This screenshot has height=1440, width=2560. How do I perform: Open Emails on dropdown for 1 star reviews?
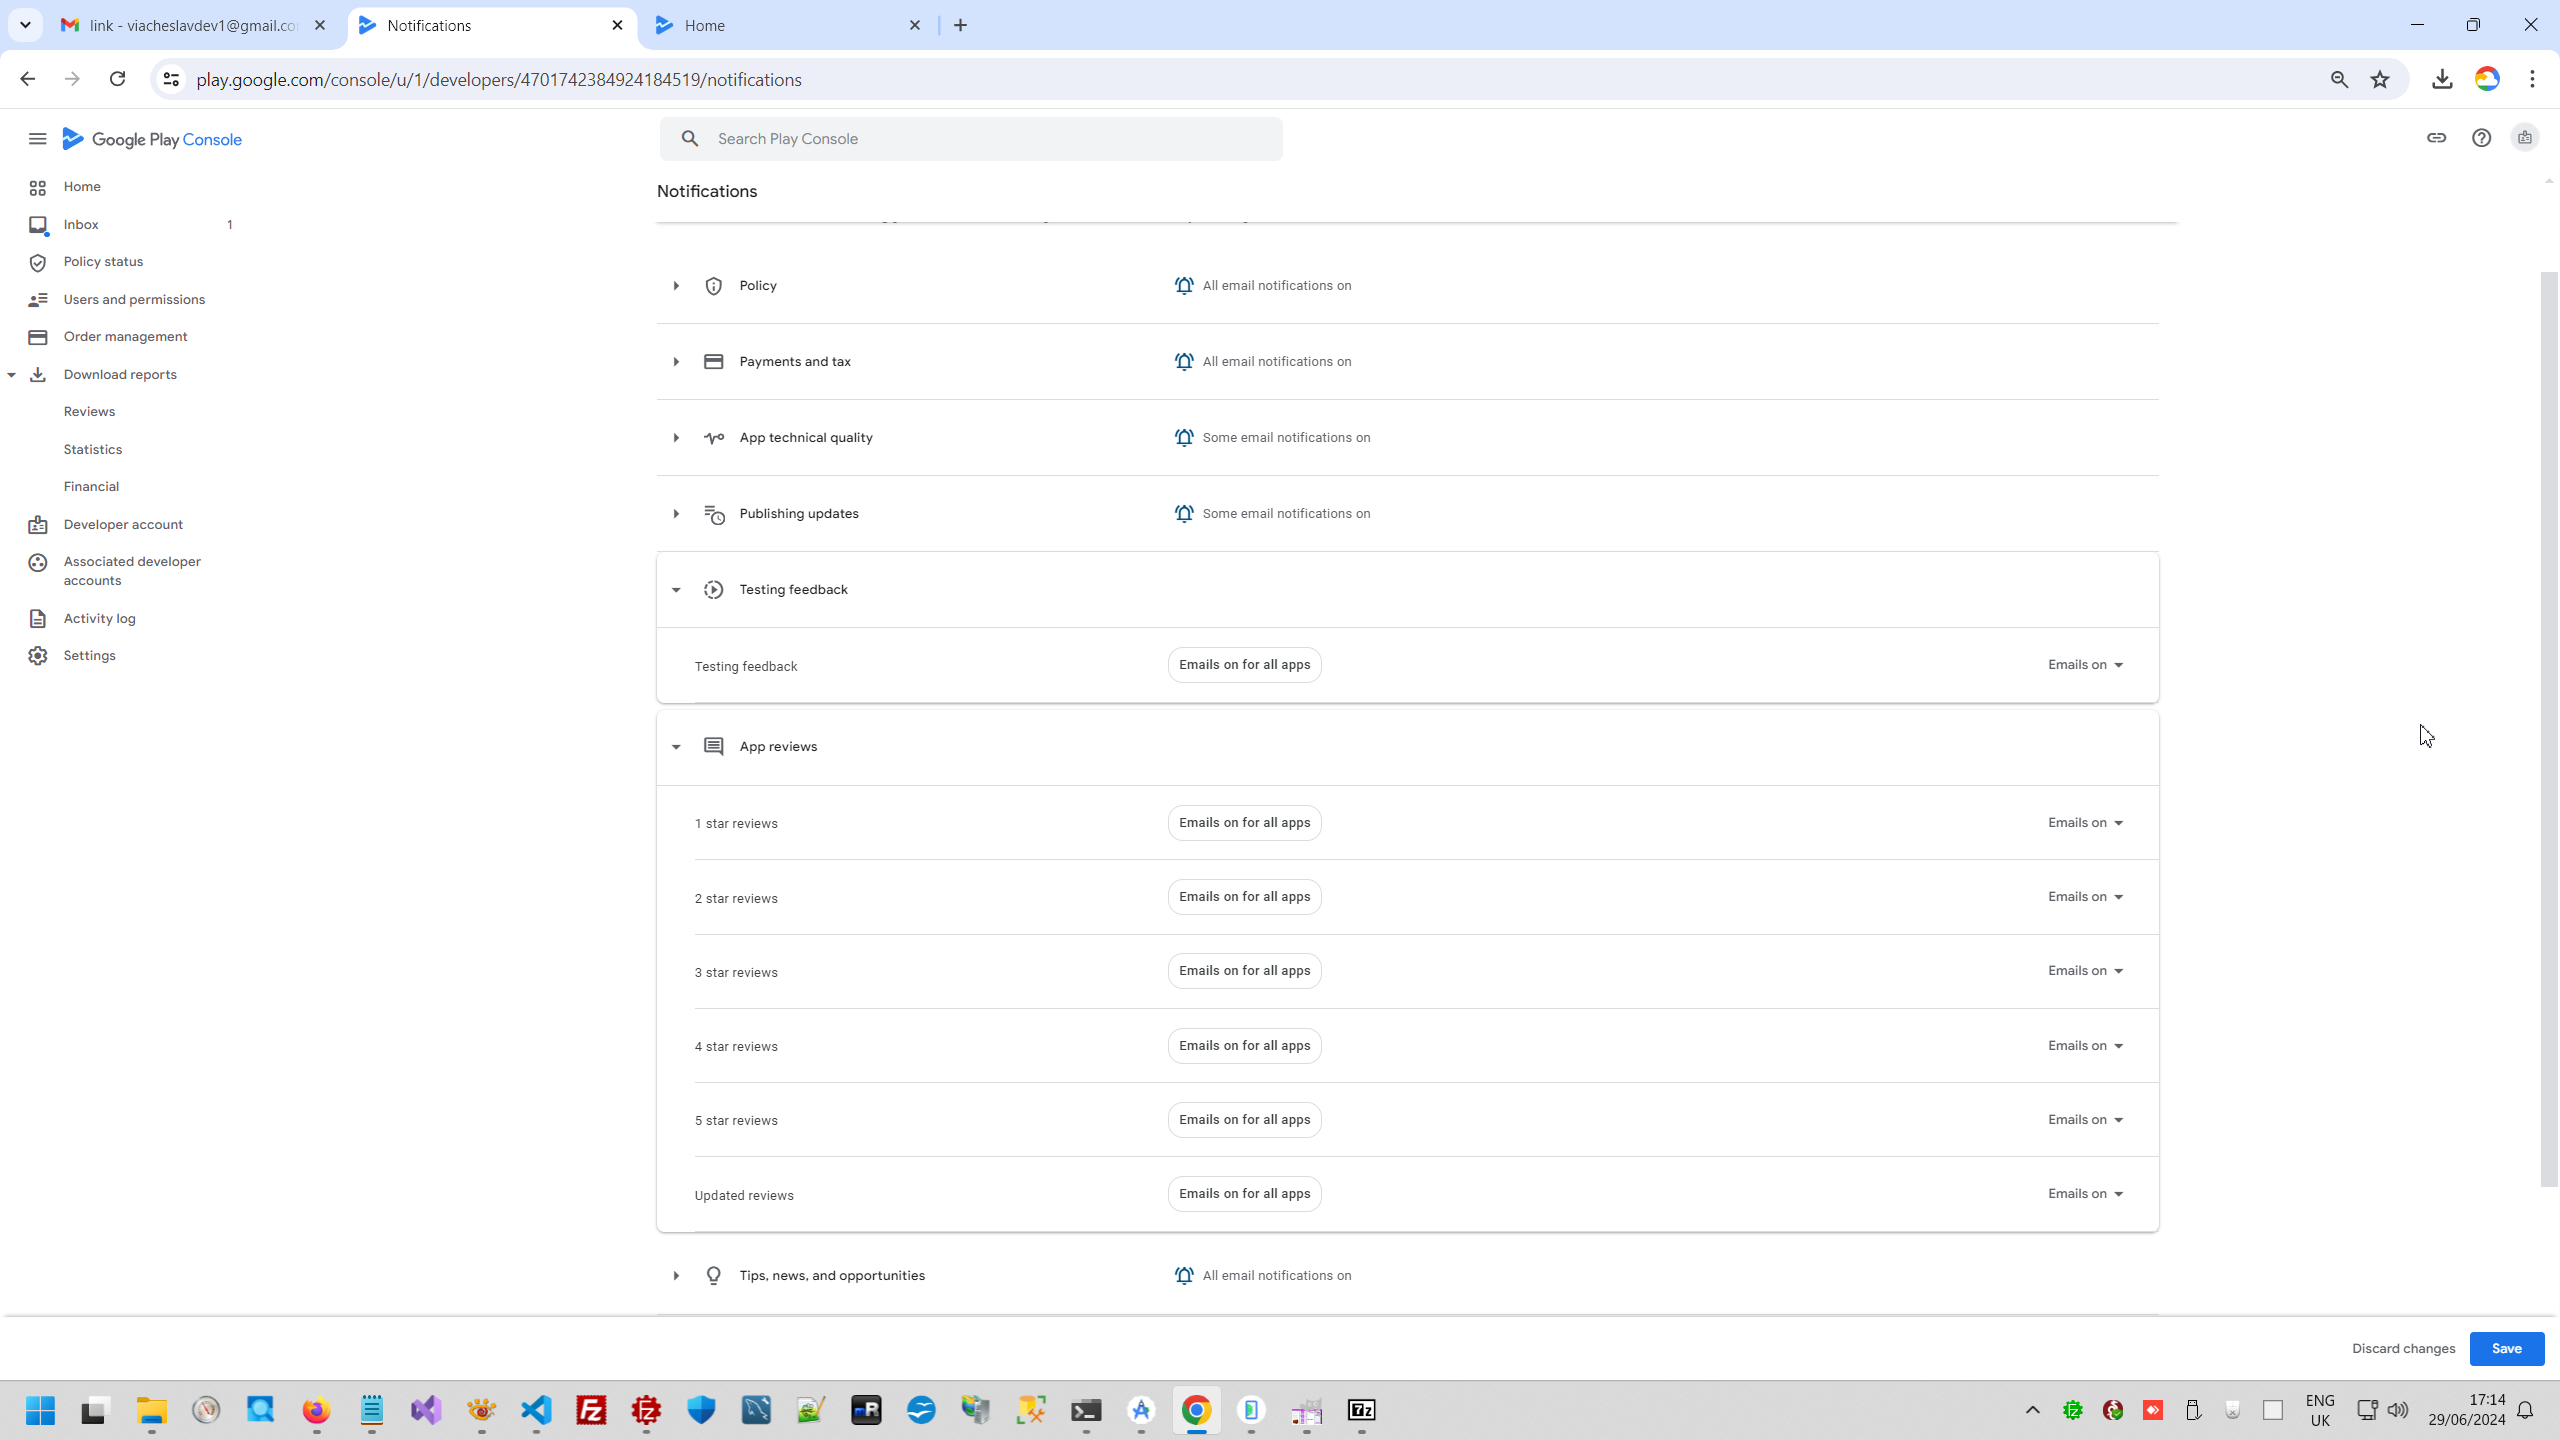click(x=2085, y=823)
